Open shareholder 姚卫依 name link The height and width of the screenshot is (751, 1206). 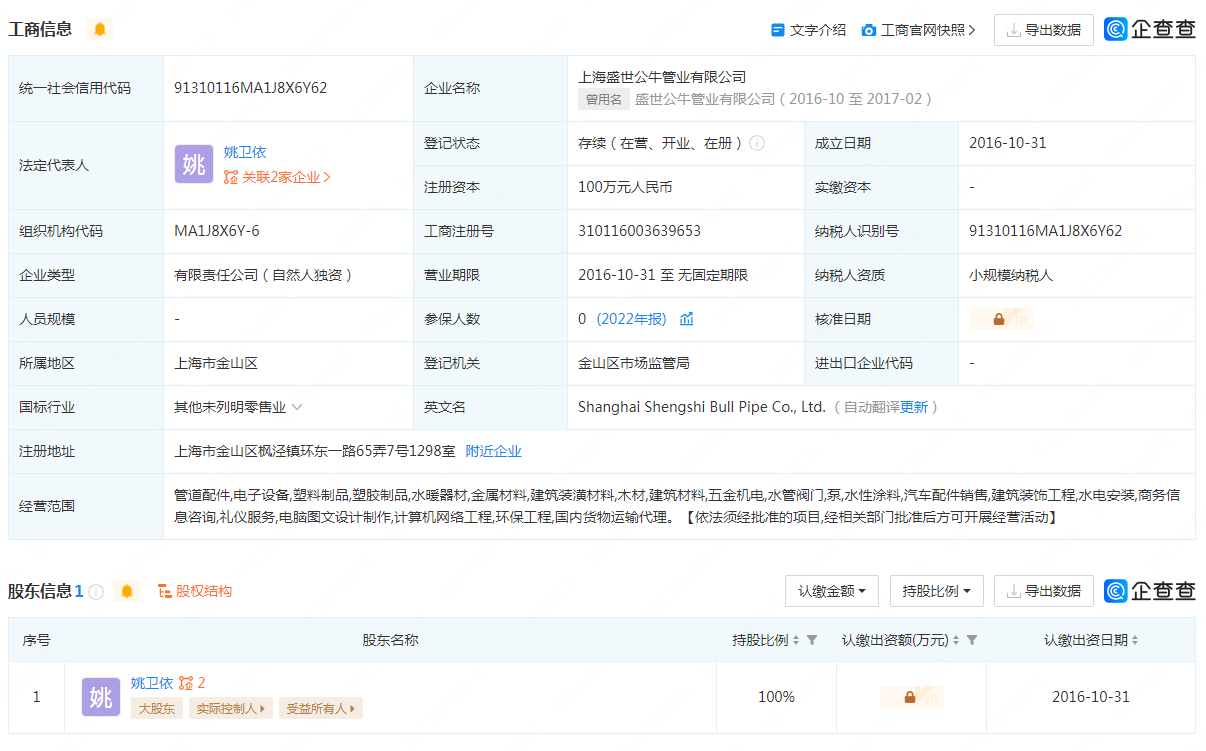pos(152,683)
